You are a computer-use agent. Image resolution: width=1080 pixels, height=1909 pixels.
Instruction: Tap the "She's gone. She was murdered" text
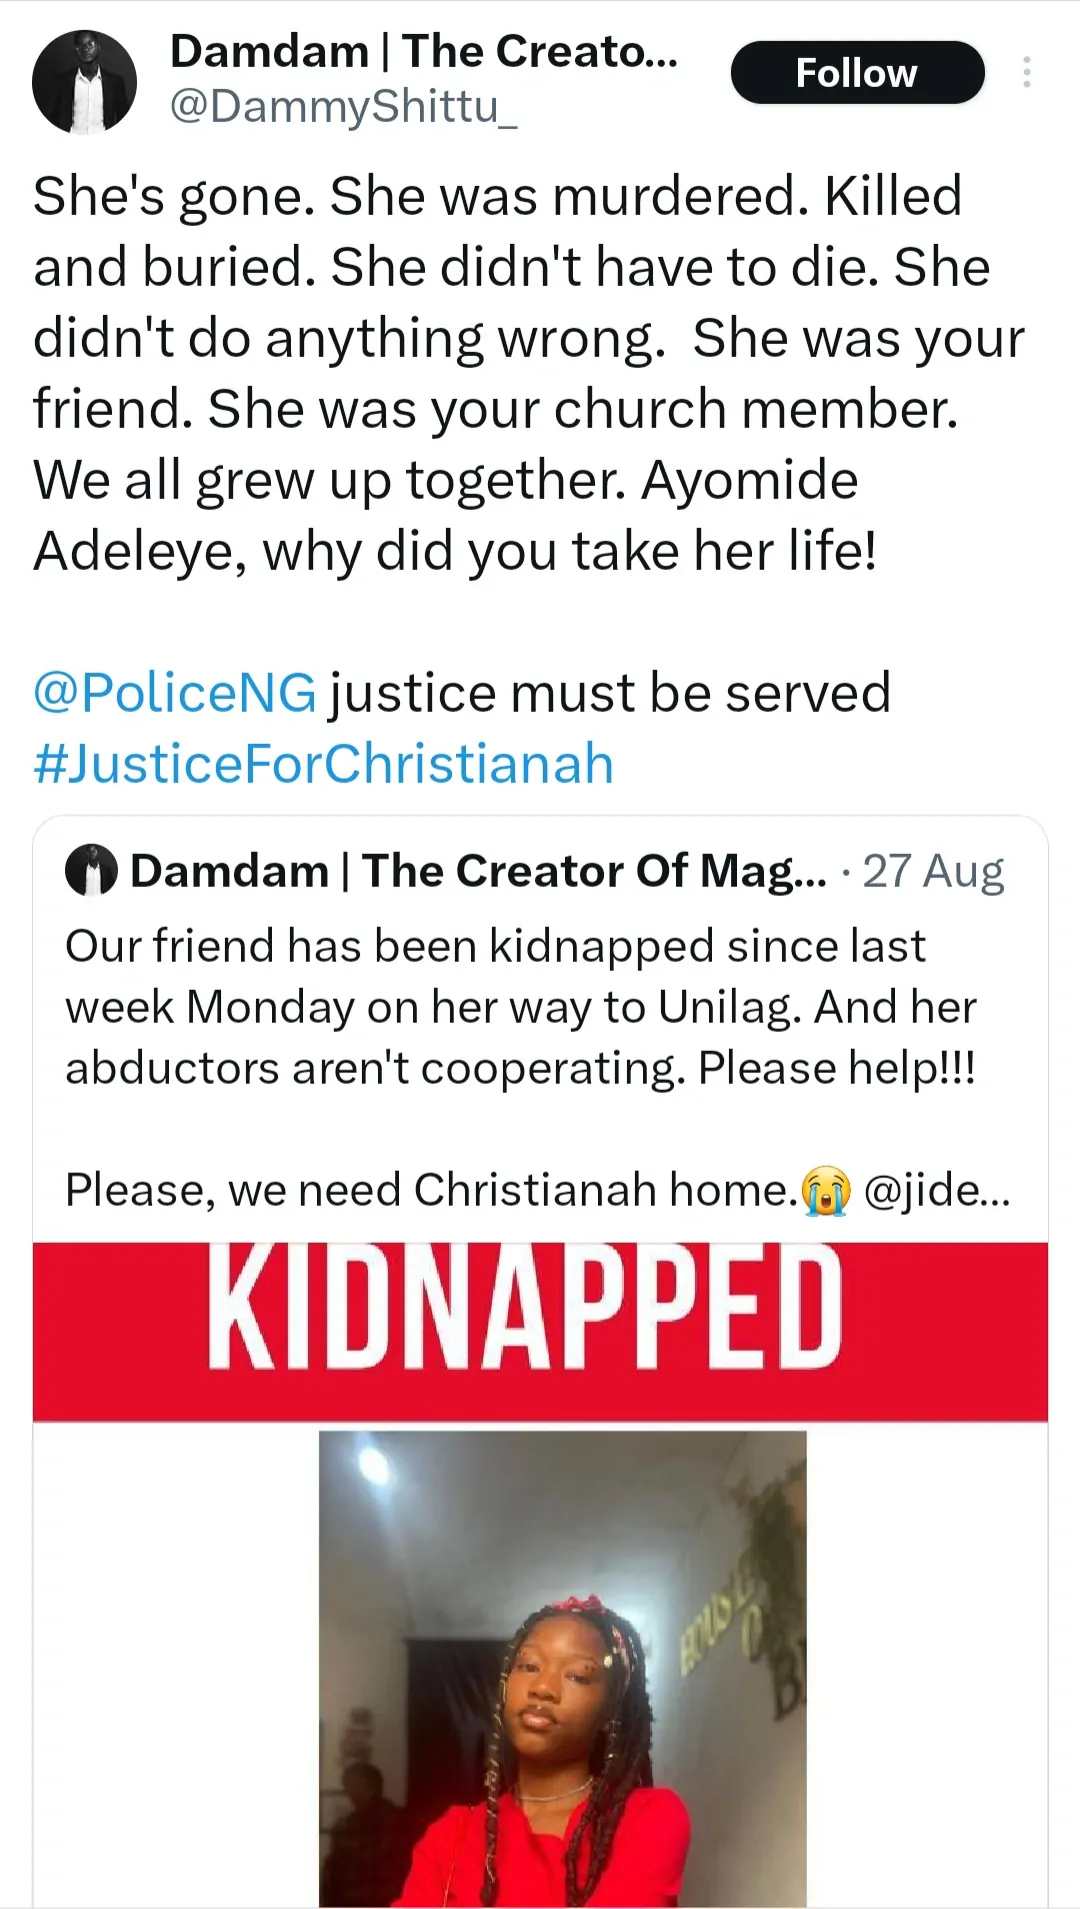(x=420, y=196)
